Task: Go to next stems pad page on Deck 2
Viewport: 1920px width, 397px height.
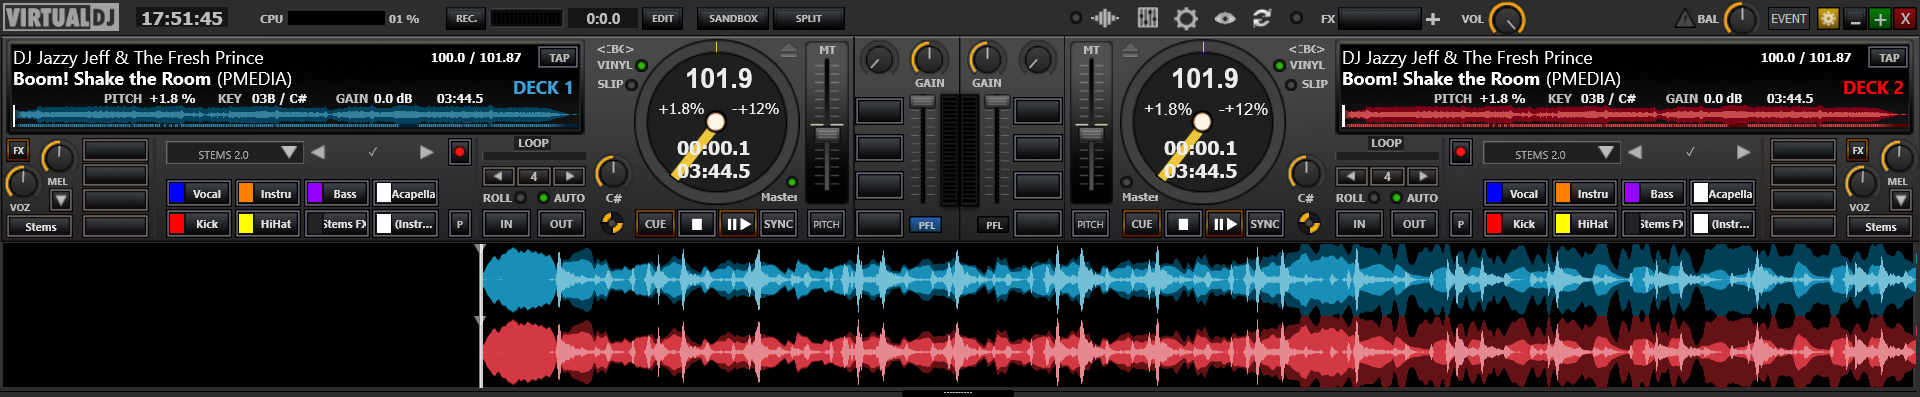Action: (x=1744, y=152)
